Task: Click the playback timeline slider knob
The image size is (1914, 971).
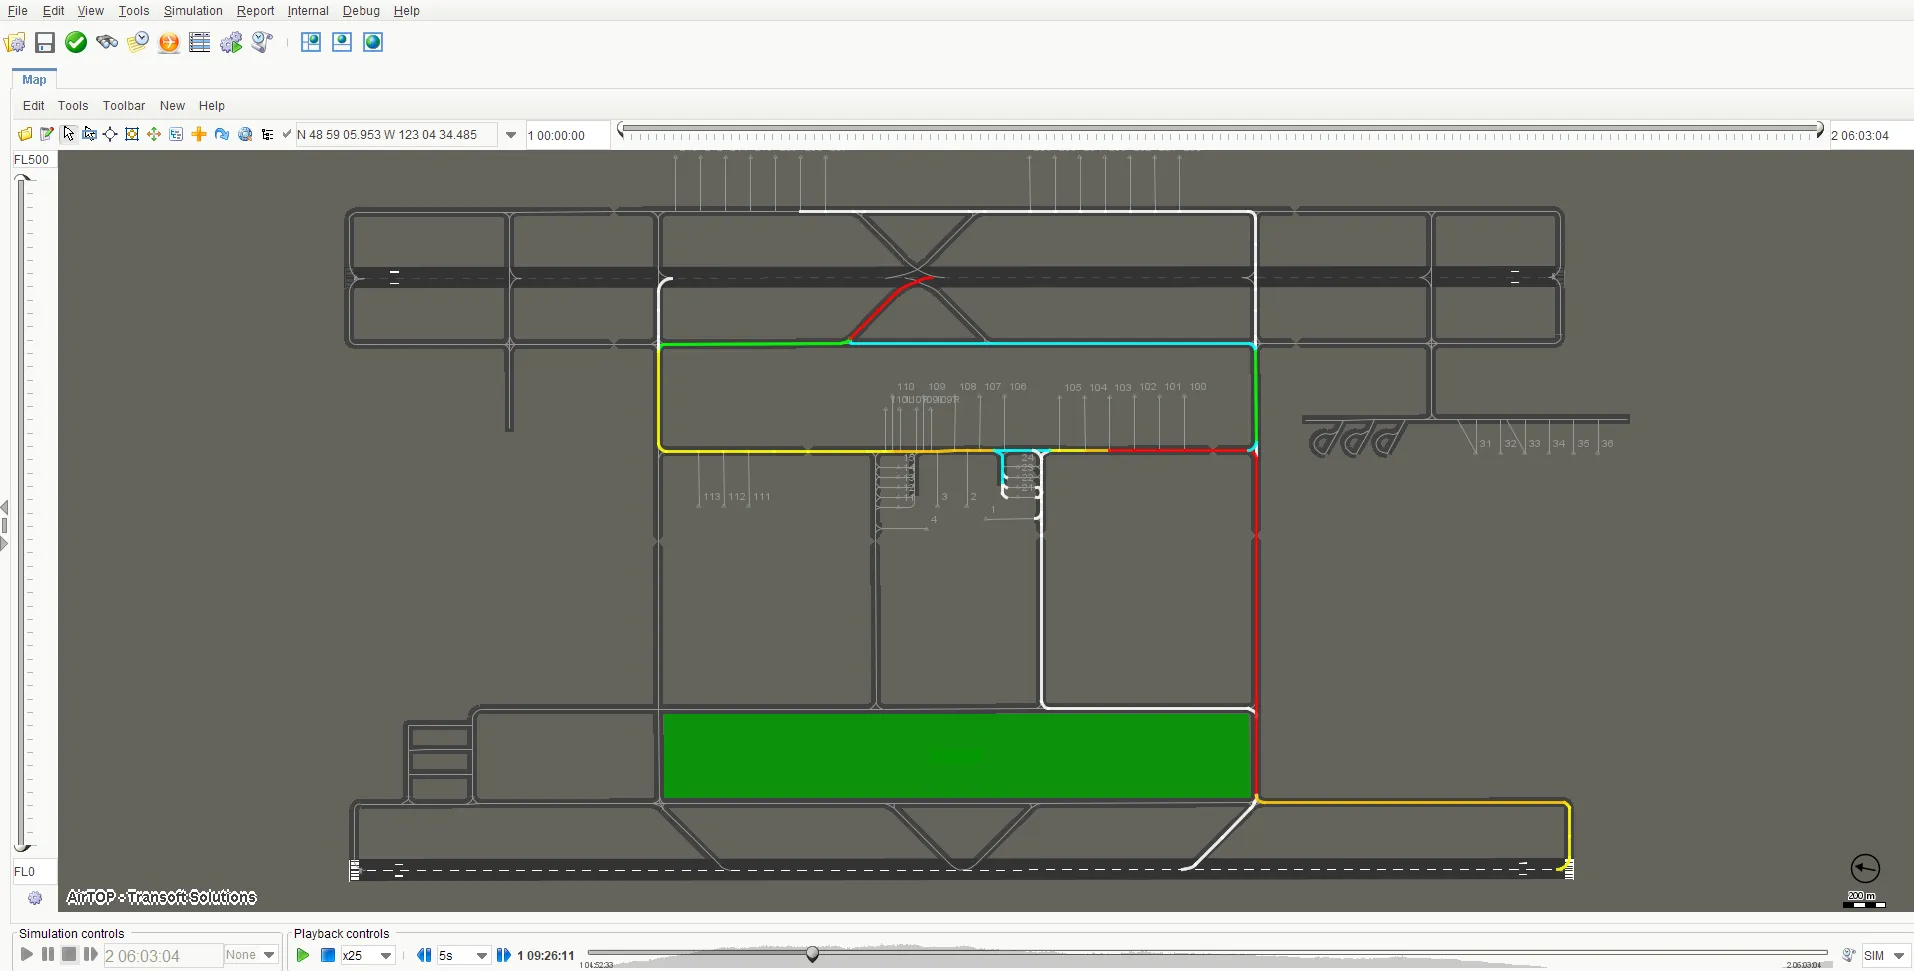Action: click(x=813, y=954)
